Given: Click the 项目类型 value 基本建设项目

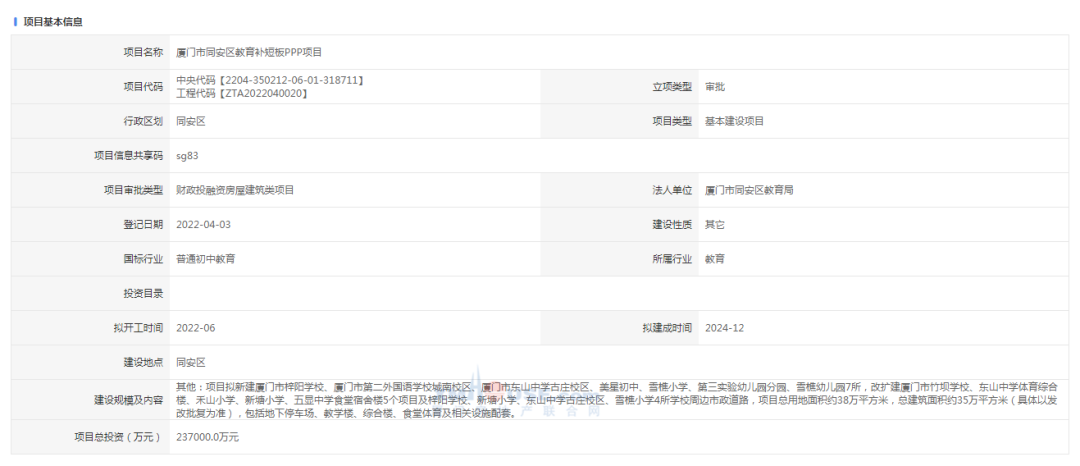Looking at the screenshot, I should point(734,121).
